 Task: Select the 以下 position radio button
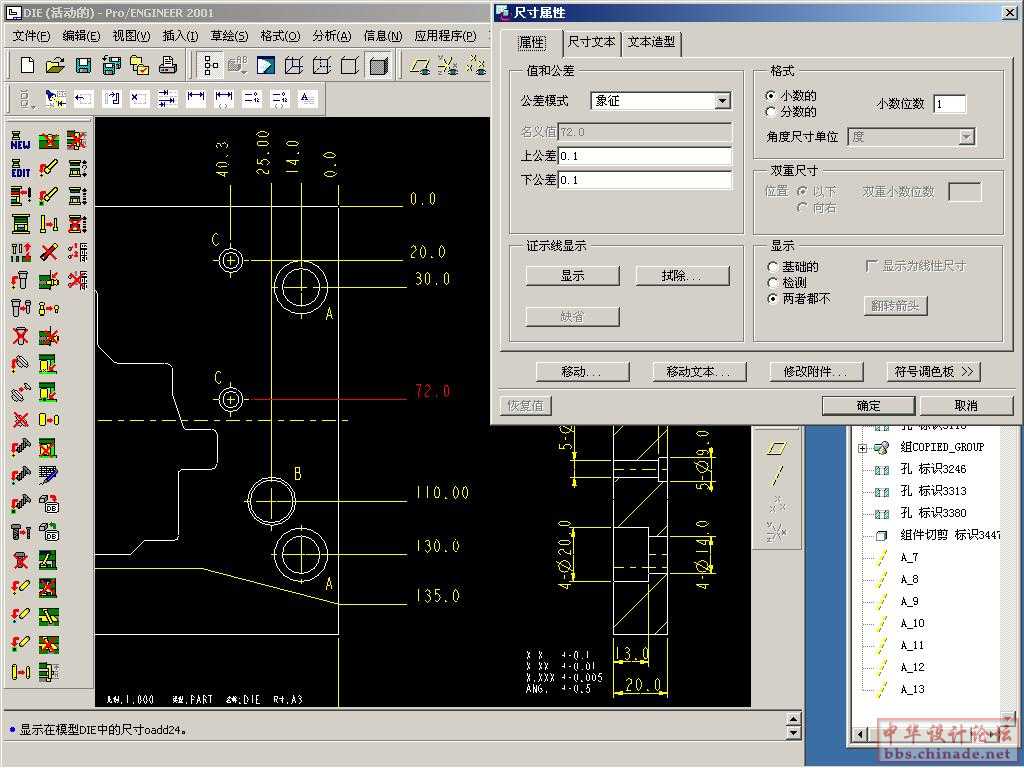[x=802, y=191]
